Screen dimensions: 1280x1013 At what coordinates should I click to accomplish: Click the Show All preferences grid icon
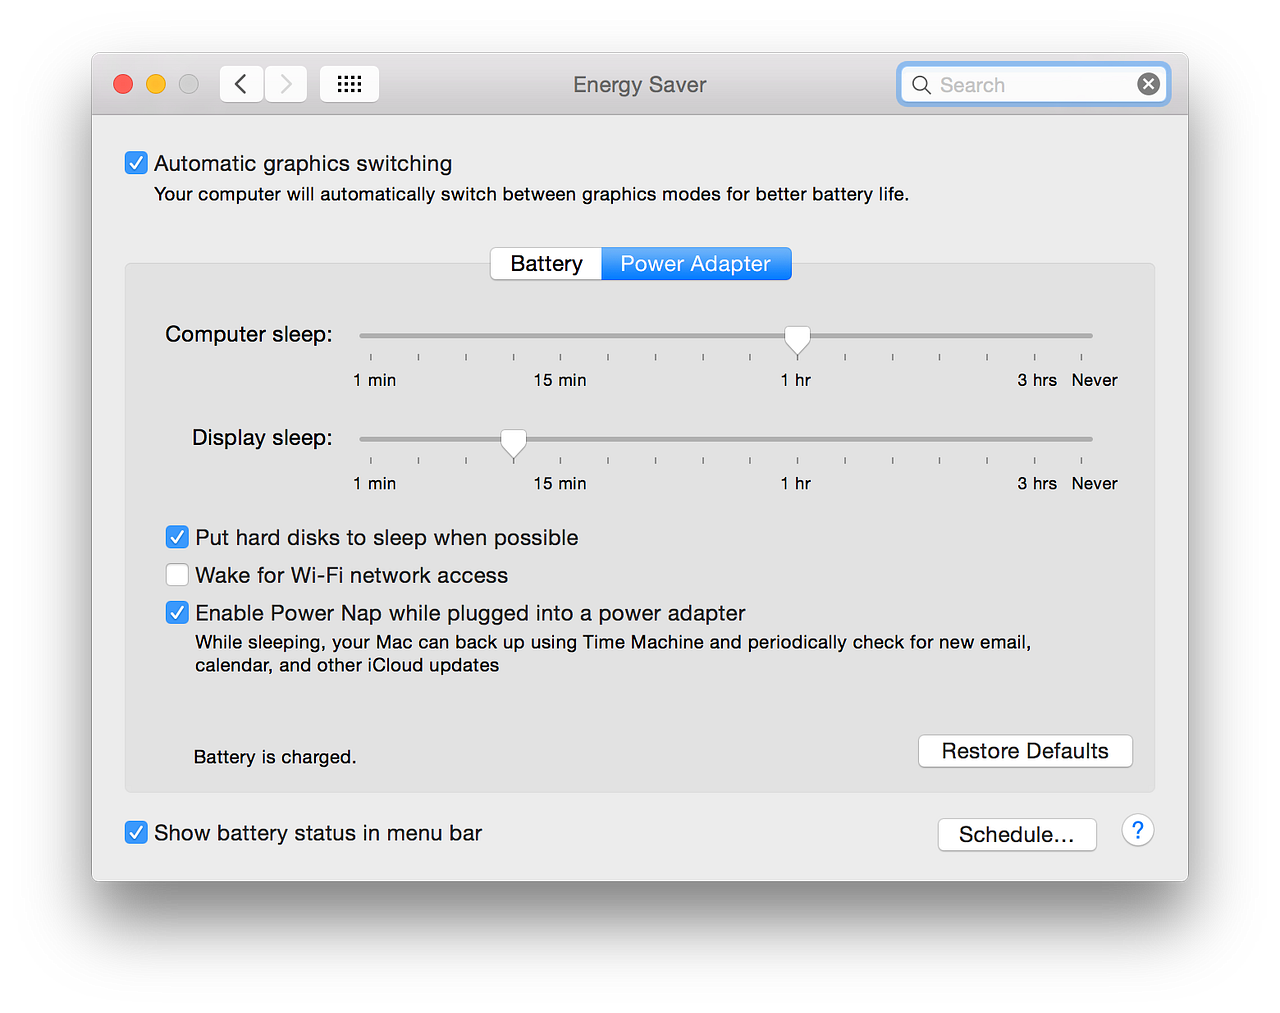(x=349, y=83)
